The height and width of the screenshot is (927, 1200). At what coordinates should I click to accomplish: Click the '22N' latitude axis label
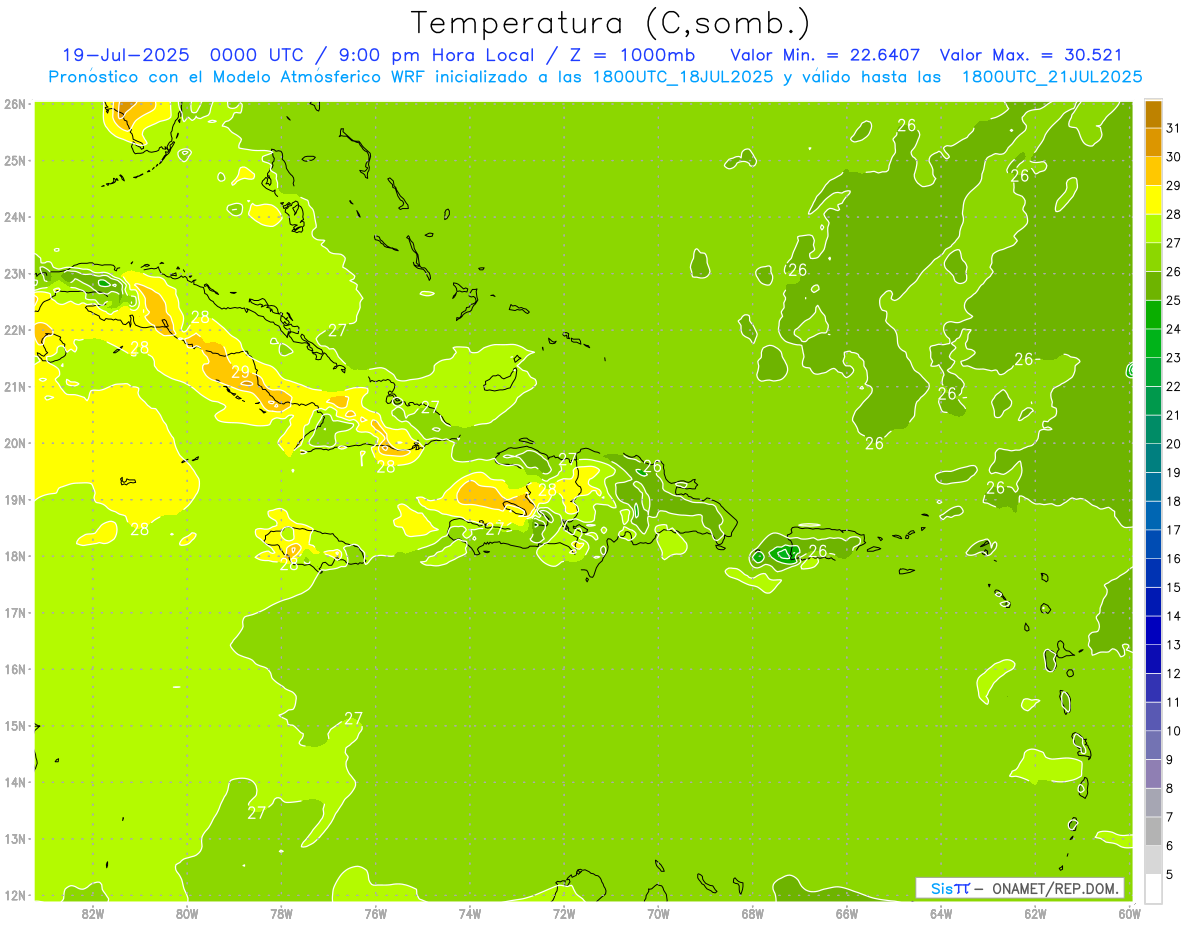(15, 330)
